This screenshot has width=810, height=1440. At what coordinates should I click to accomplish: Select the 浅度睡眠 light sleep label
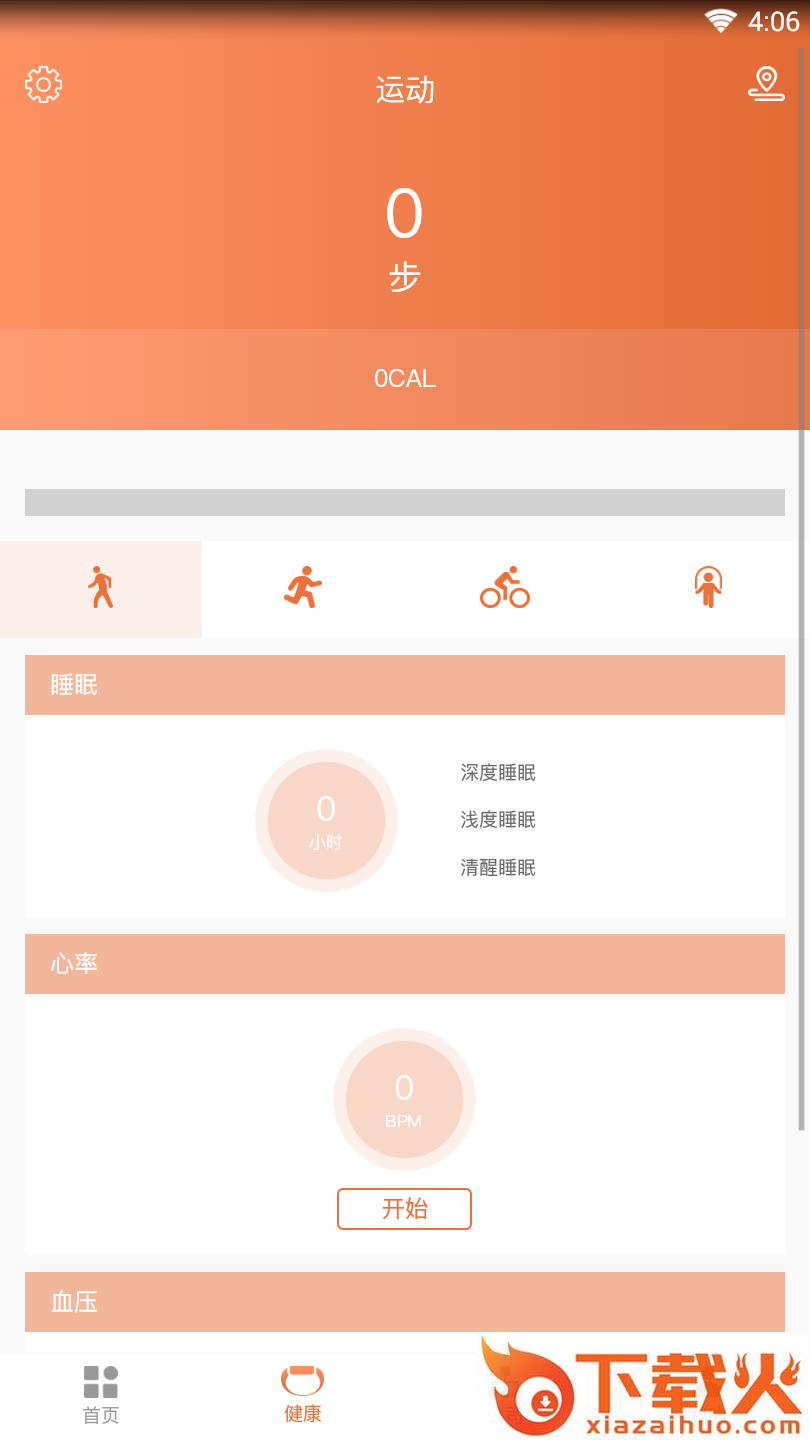click(x=498, y=820)
